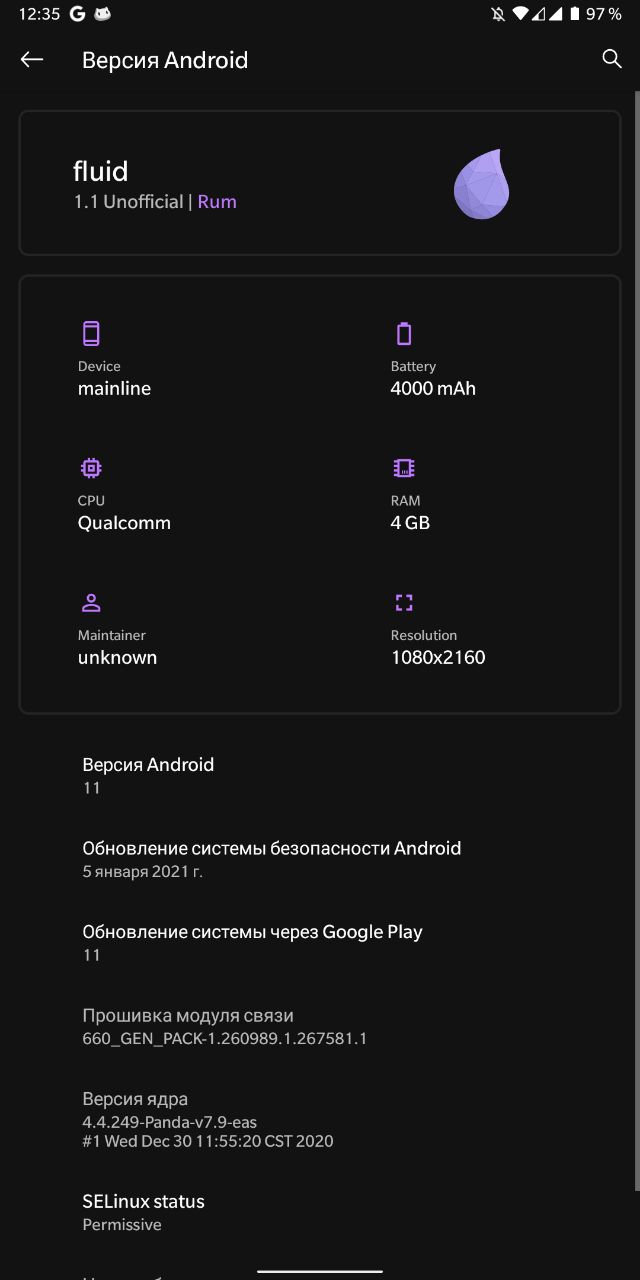
Task: Tap the bottom navigation gesture pill
Action: [x=320, y=1272]
